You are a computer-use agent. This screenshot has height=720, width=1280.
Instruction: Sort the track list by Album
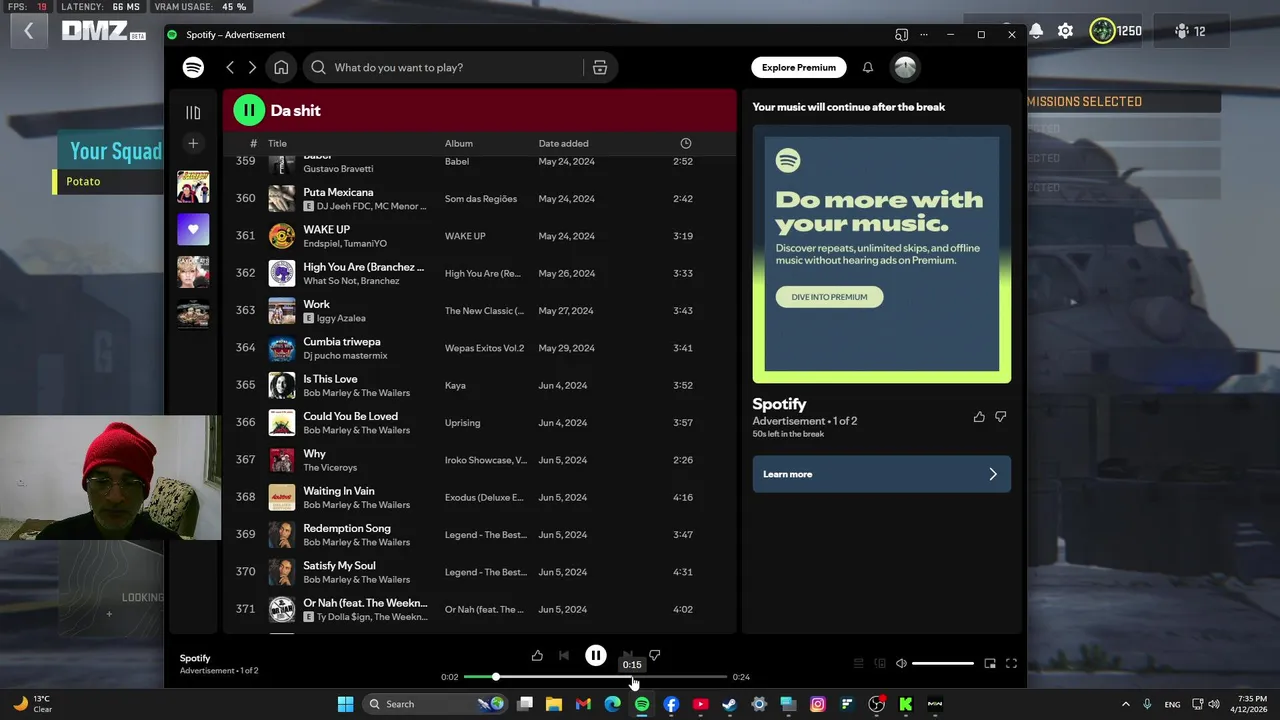[x=459, y=143]
